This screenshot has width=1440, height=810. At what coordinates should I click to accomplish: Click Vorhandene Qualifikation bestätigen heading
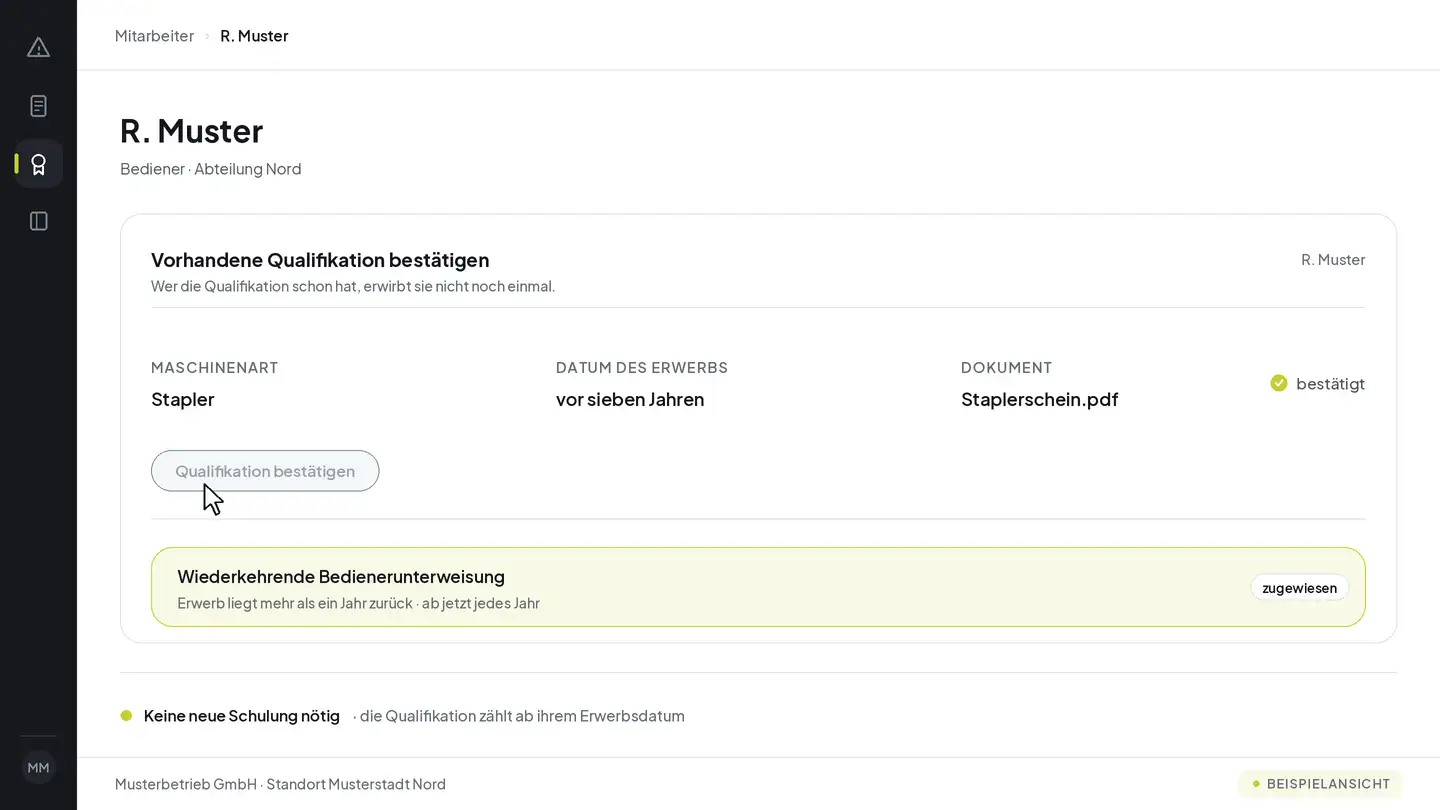(320, 259)
